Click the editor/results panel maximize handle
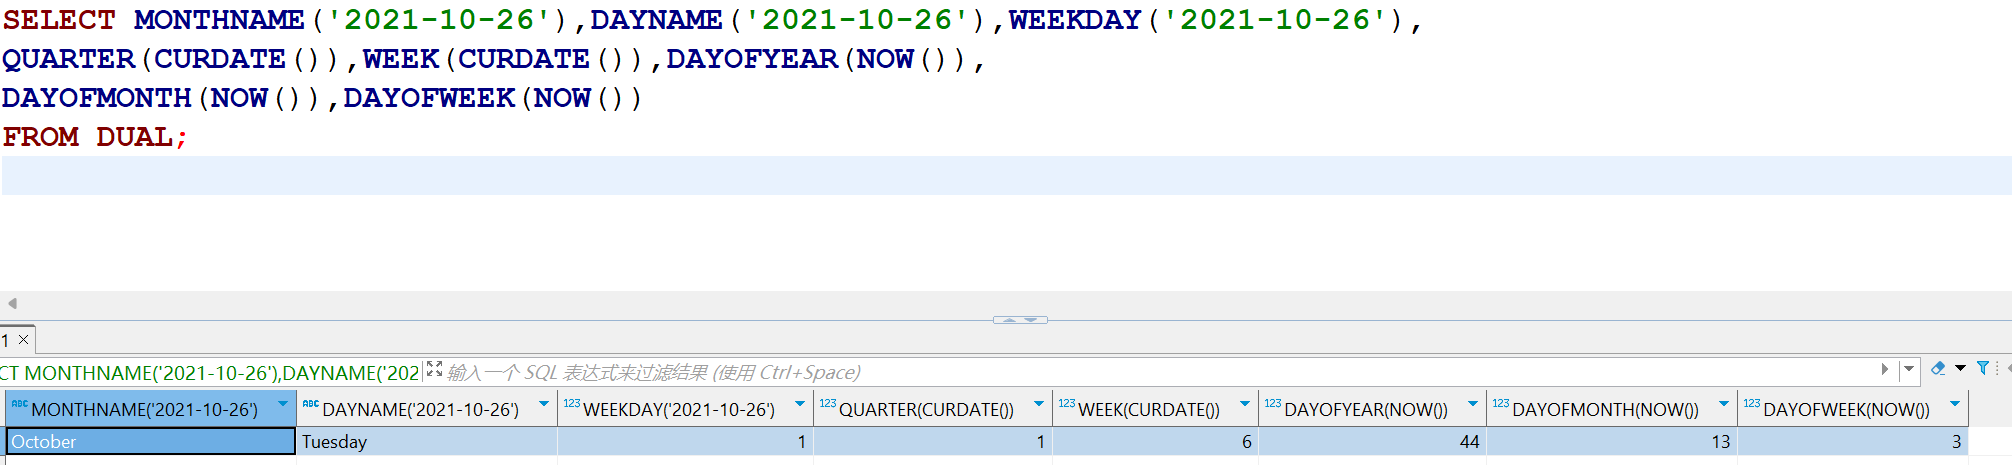The height and width of the screenshot is (465, 2012). point(1020,320)
